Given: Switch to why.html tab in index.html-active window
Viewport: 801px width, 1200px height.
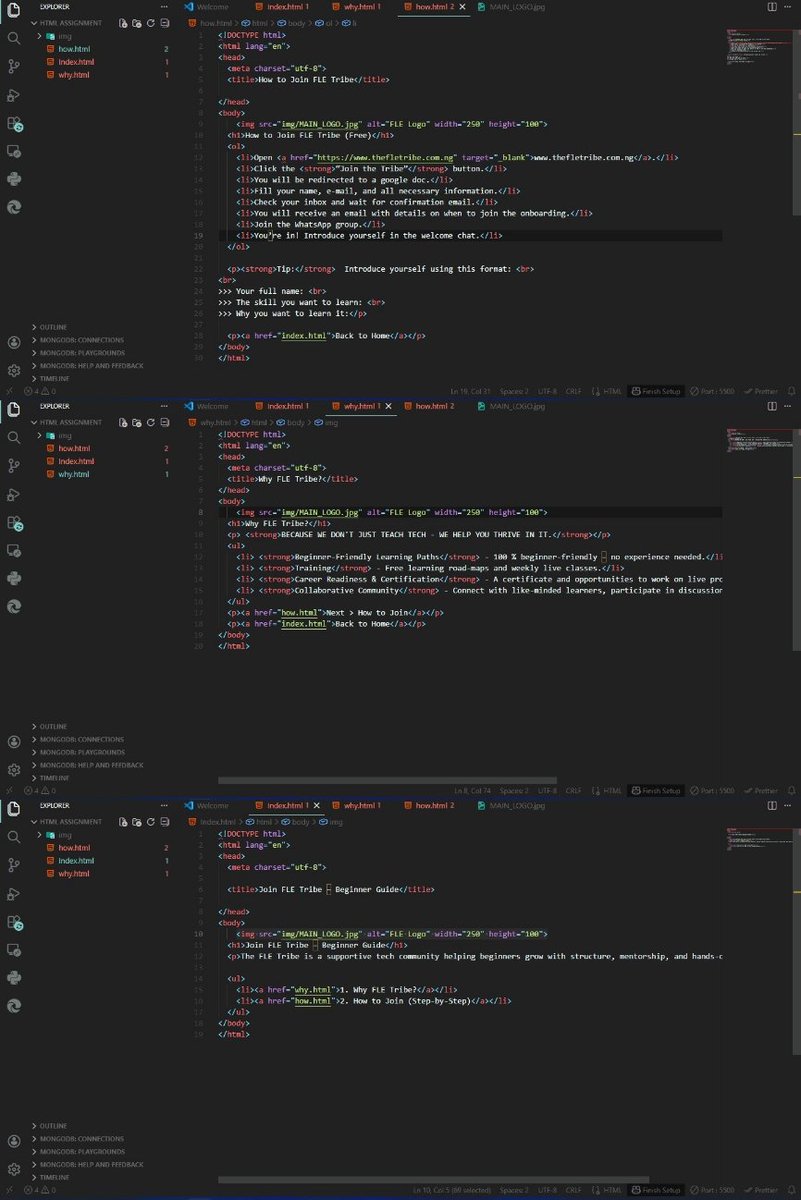Looking at the screenshot, I should tap(360, 805).
